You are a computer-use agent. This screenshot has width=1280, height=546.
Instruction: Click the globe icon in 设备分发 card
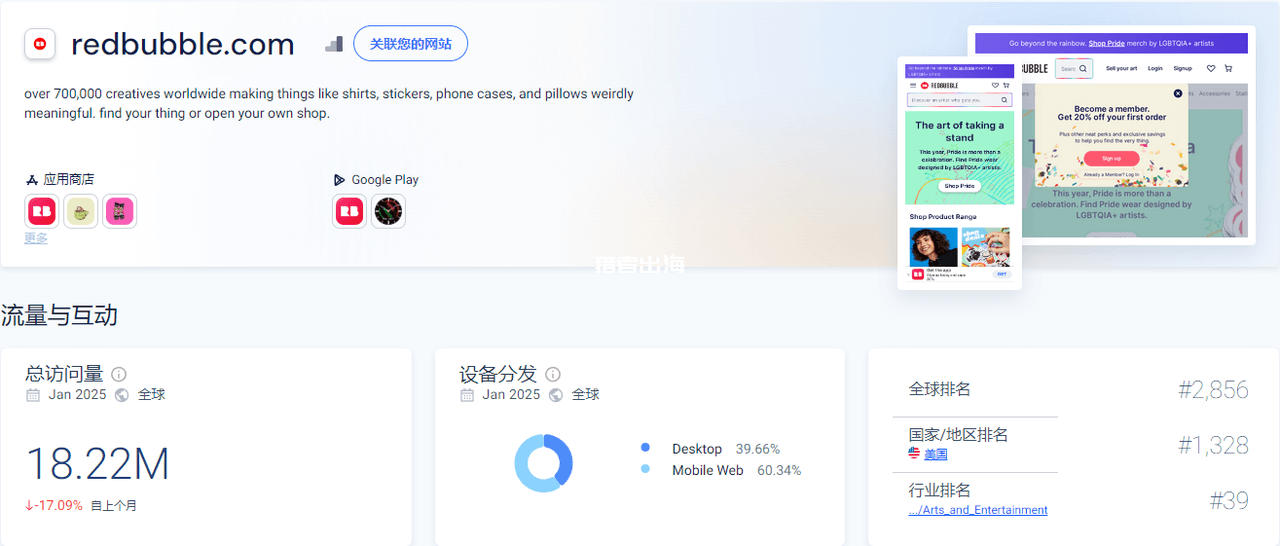pyautogui.click(x=556, y=395)
